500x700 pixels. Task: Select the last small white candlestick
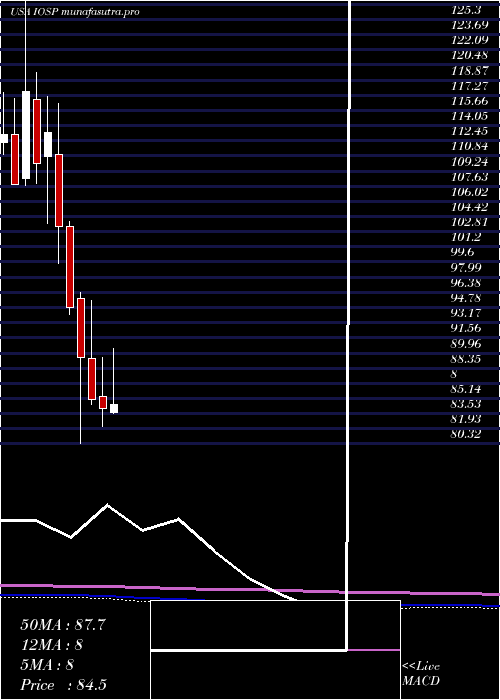pos(114,408)
